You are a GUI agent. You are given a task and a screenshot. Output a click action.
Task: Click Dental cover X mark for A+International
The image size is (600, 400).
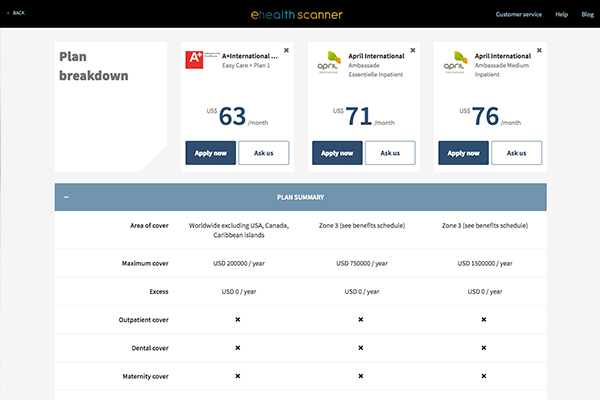click(x=238, y=348)
